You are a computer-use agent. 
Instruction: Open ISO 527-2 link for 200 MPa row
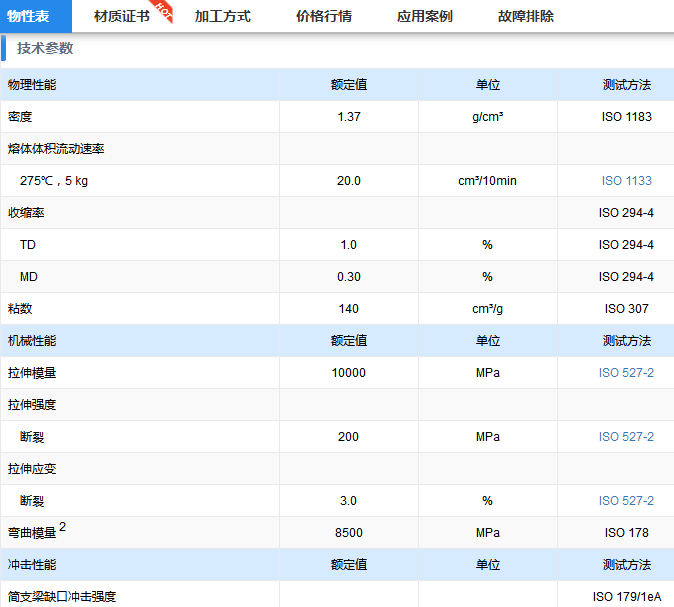tap(626, 437)
